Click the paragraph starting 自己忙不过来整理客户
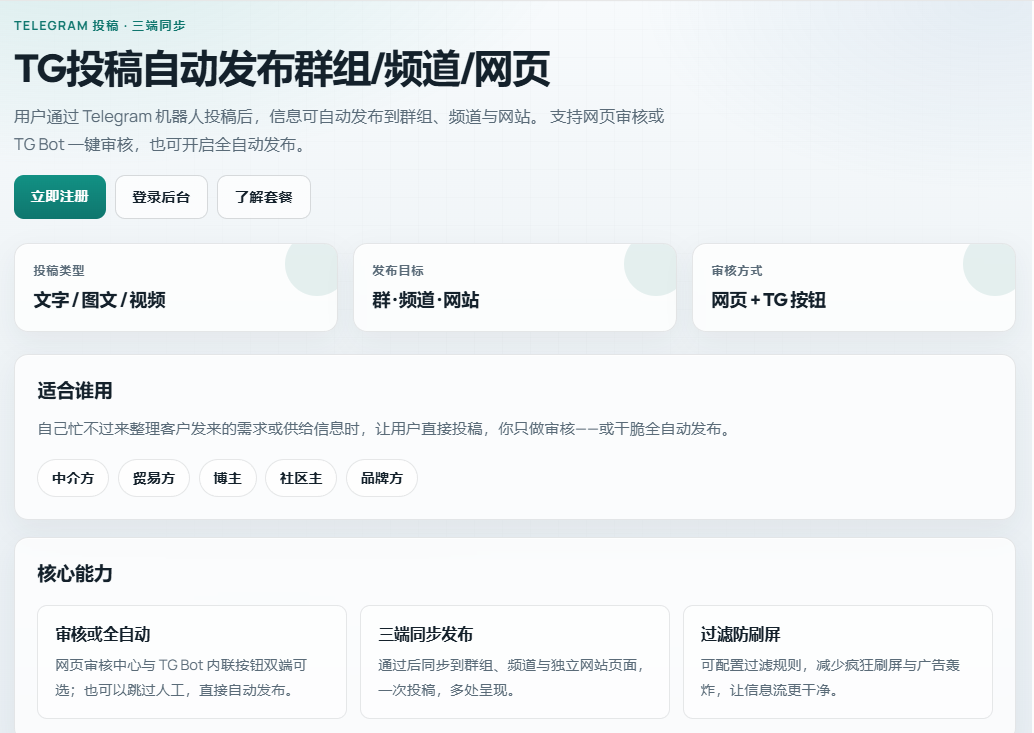1034x733 pixels. tap(385, 429)
